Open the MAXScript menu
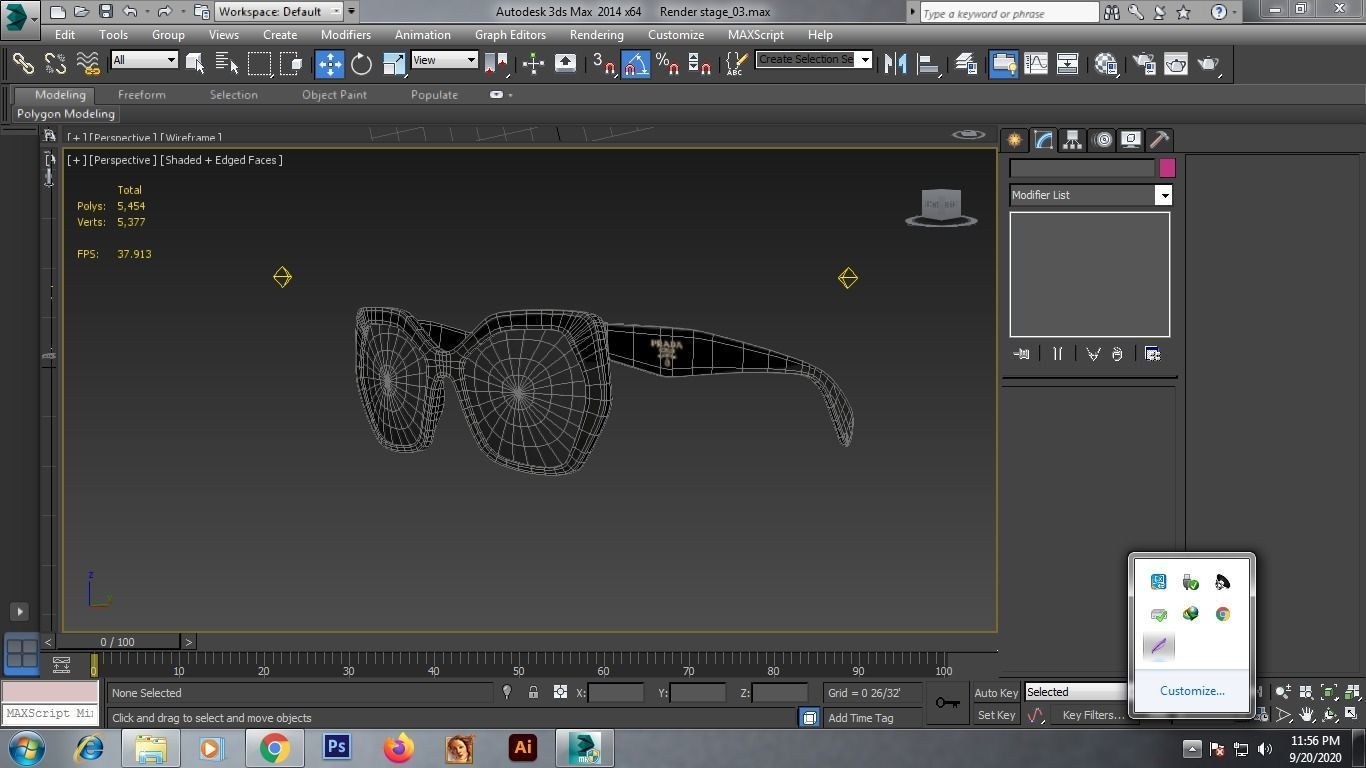The height and width of the screenshot is (768, 1366). (x=756, y=34)
